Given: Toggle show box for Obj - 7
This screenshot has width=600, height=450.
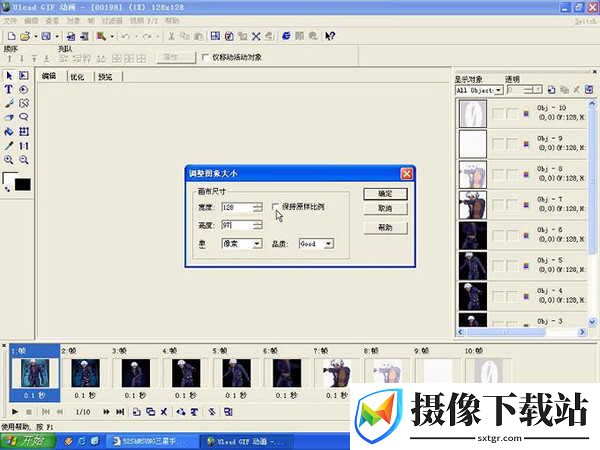Looking at the screenshot, I should [x=498, y=205].
